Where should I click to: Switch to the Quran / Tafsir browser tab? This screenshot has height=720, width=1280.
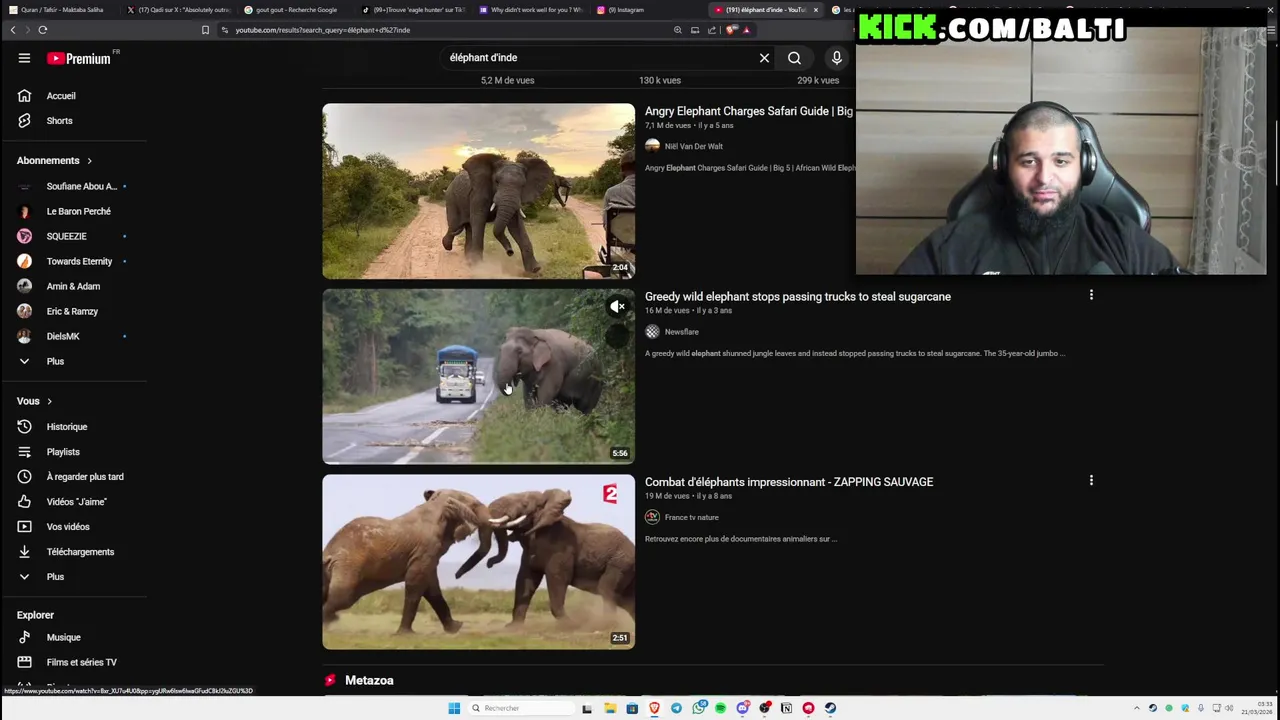point(60,10)
